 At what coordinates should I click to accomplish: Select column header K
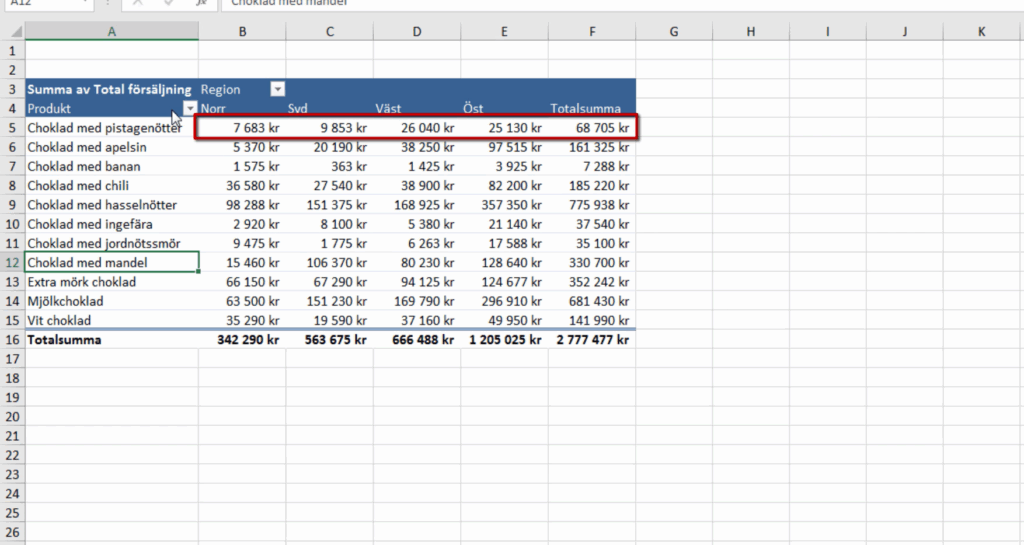pos(981,32)
